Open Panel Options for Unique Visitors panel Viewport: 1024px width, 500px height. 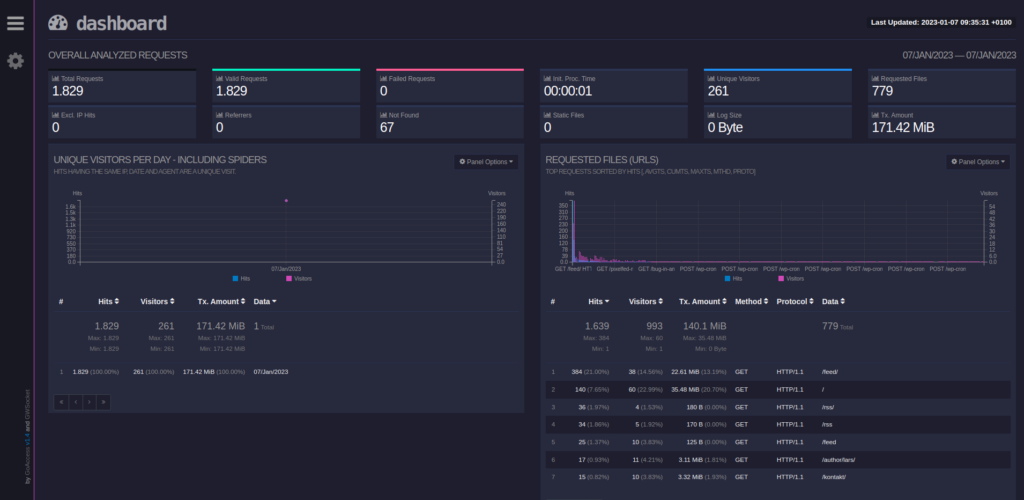pos(486,162)
